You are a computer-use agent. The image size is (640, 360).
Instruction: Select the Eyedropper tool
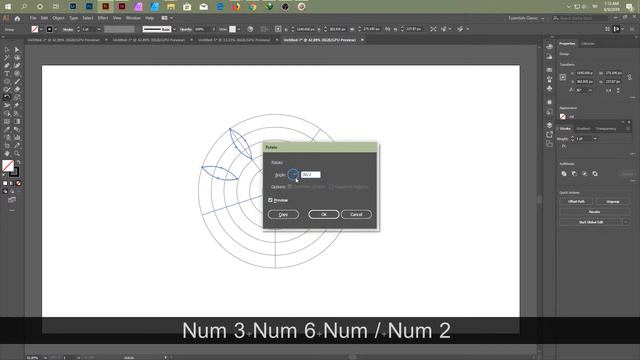(x=7, y=129)
